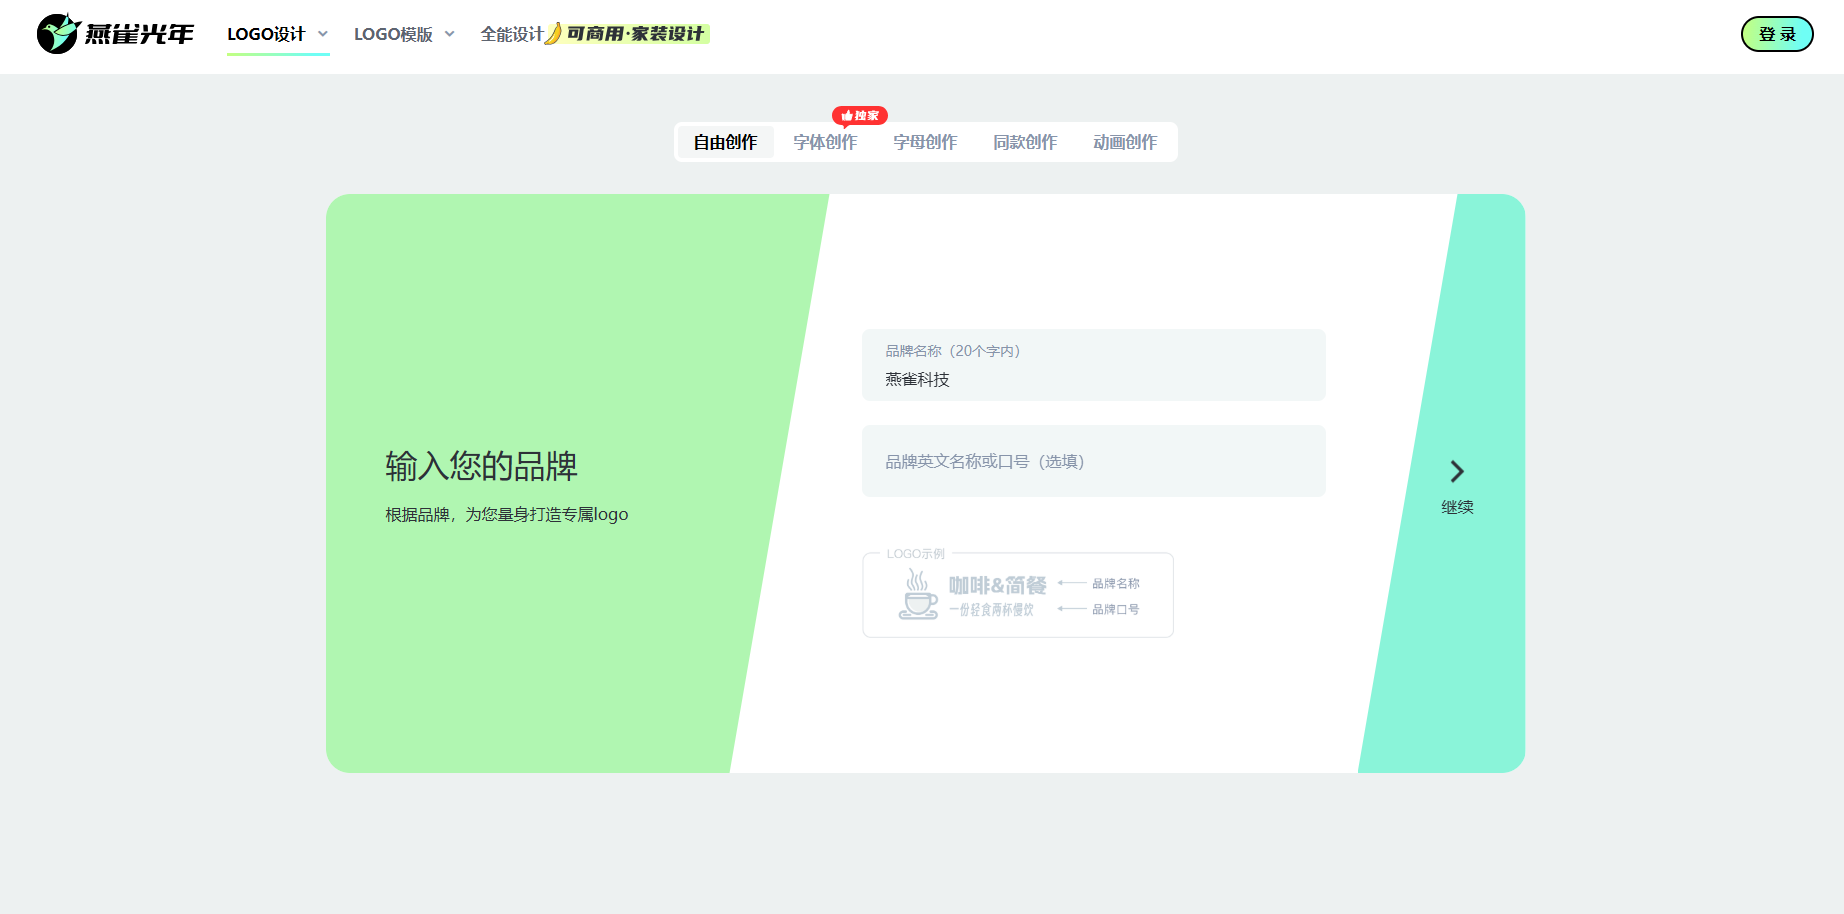Click the 品牌英文名称或口号 input field
Screen dimensions: 1844x914
(1093, 461)
